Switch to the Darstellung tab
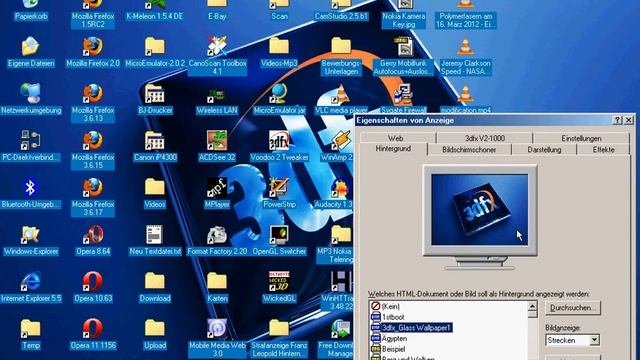This screenshot has height=360, width=640. [x=544, y=150]
